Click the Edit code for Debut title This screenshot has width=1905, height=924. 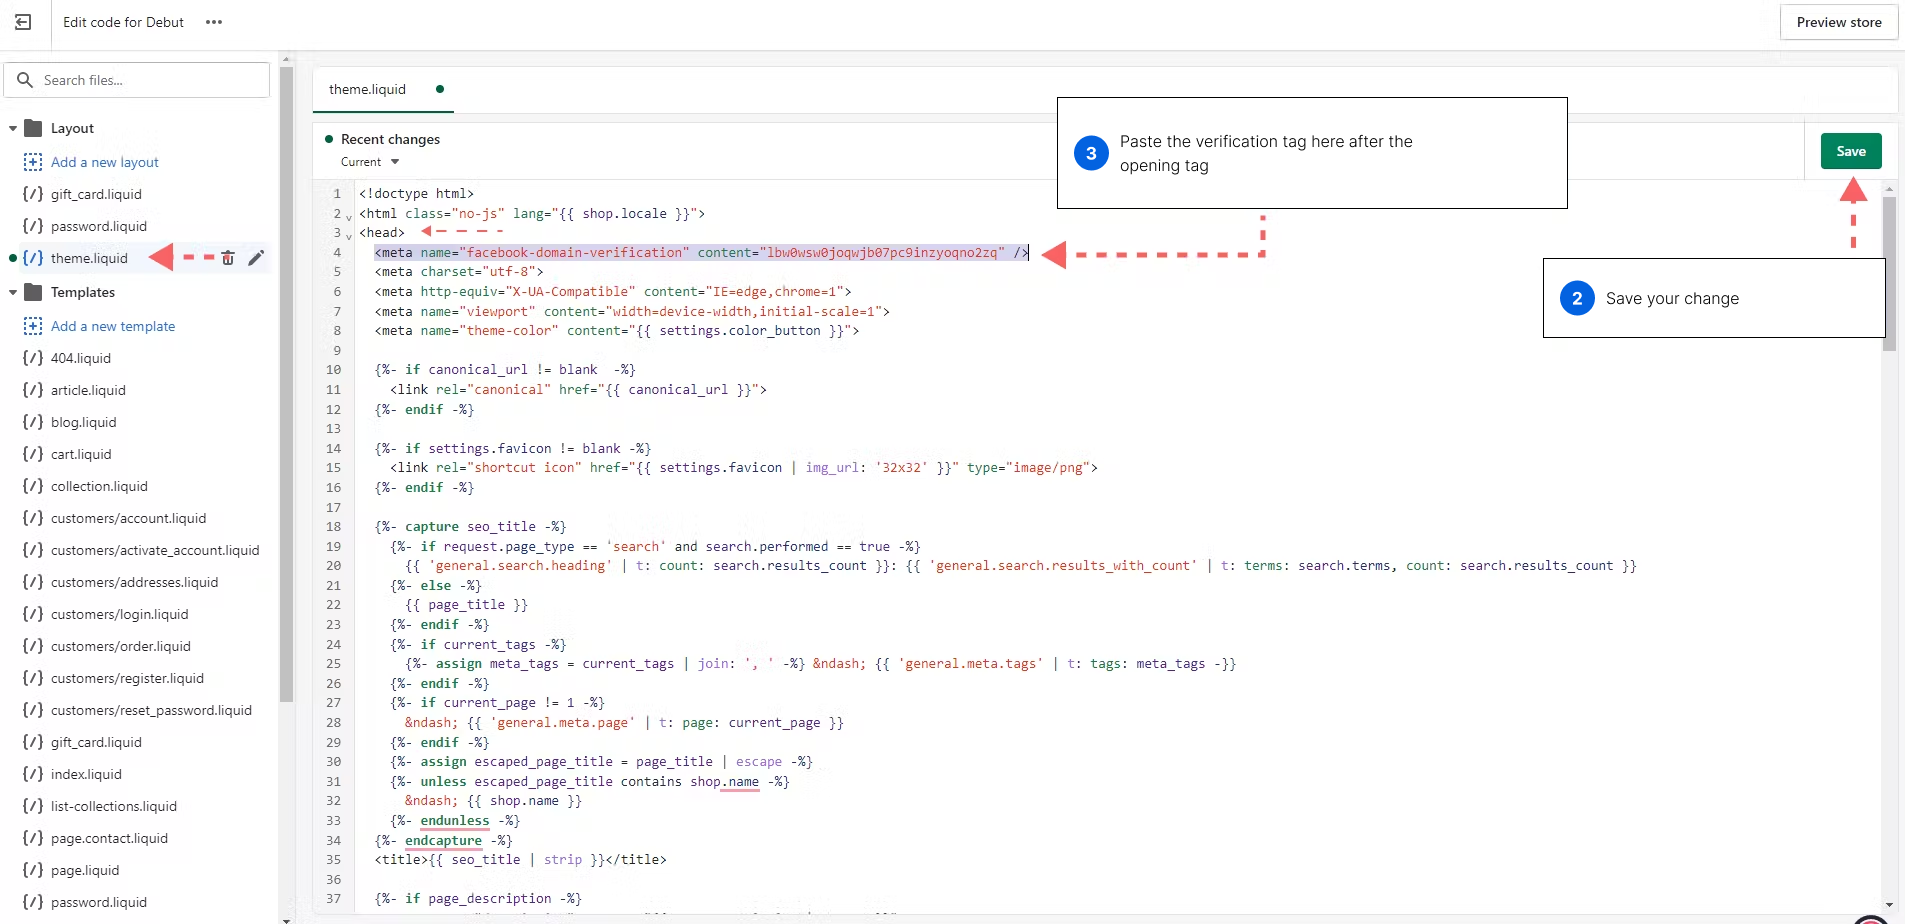point(123,22)
